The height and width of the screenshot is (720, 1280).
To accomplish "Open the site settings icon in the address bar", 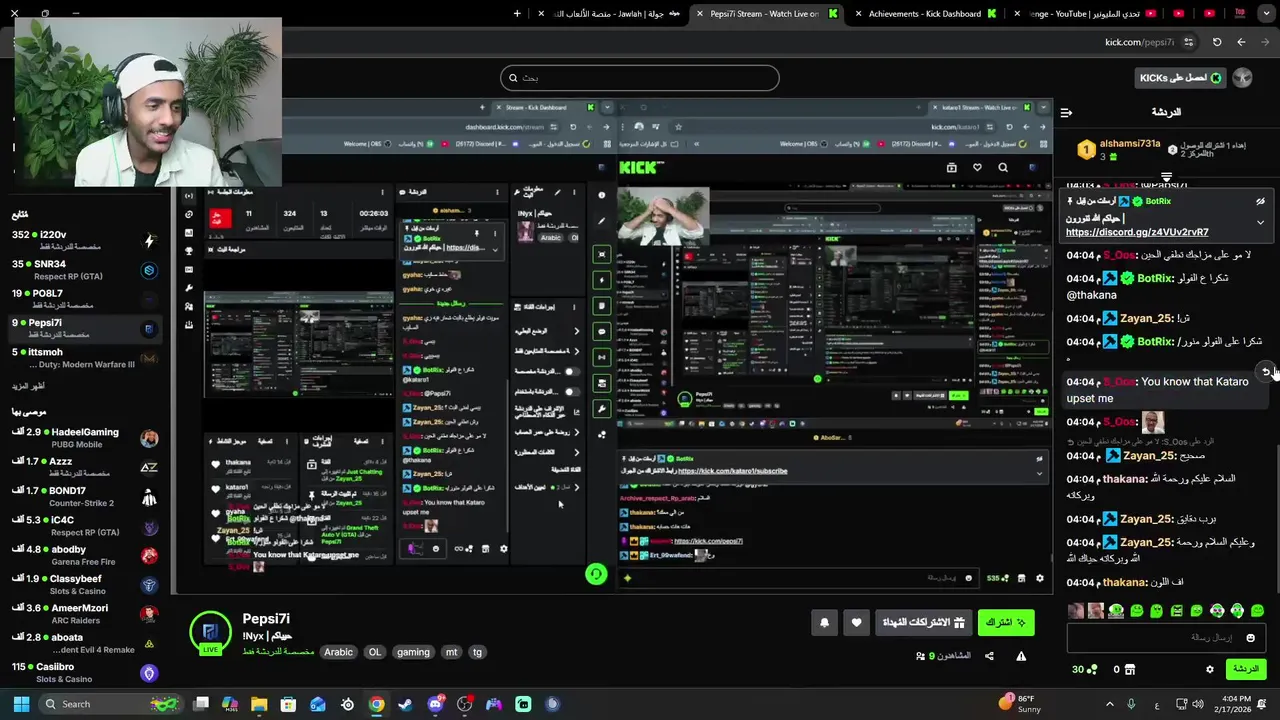I will pos(1188,42).
